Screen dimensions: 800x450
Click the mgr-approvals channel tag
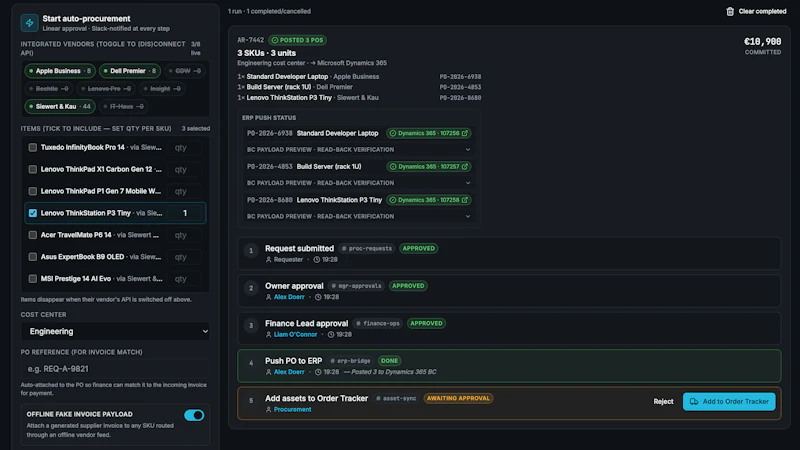coord(356,286)
